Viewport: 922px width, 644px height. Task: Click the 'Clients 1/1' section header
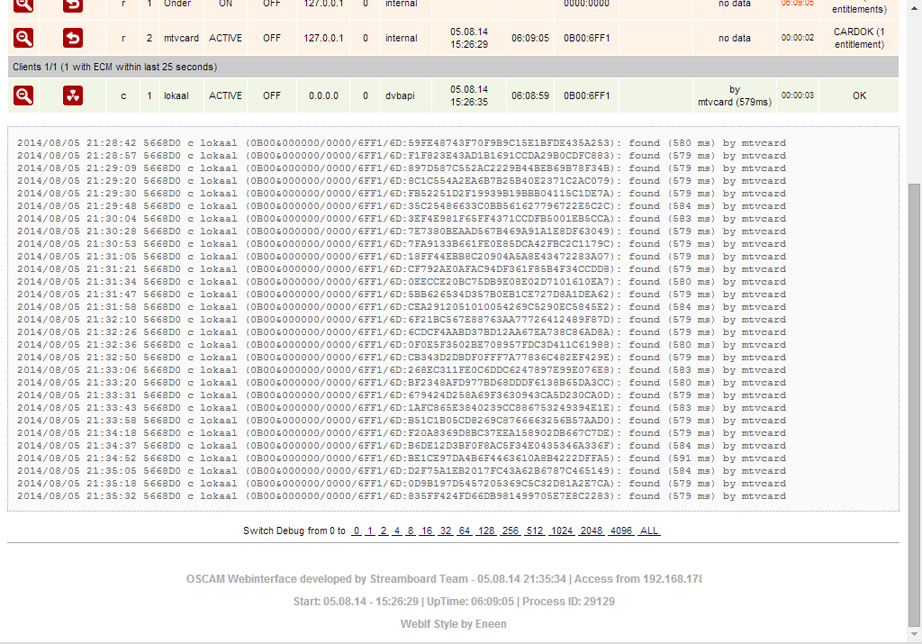pyautogui.click(x=453, y=66)
